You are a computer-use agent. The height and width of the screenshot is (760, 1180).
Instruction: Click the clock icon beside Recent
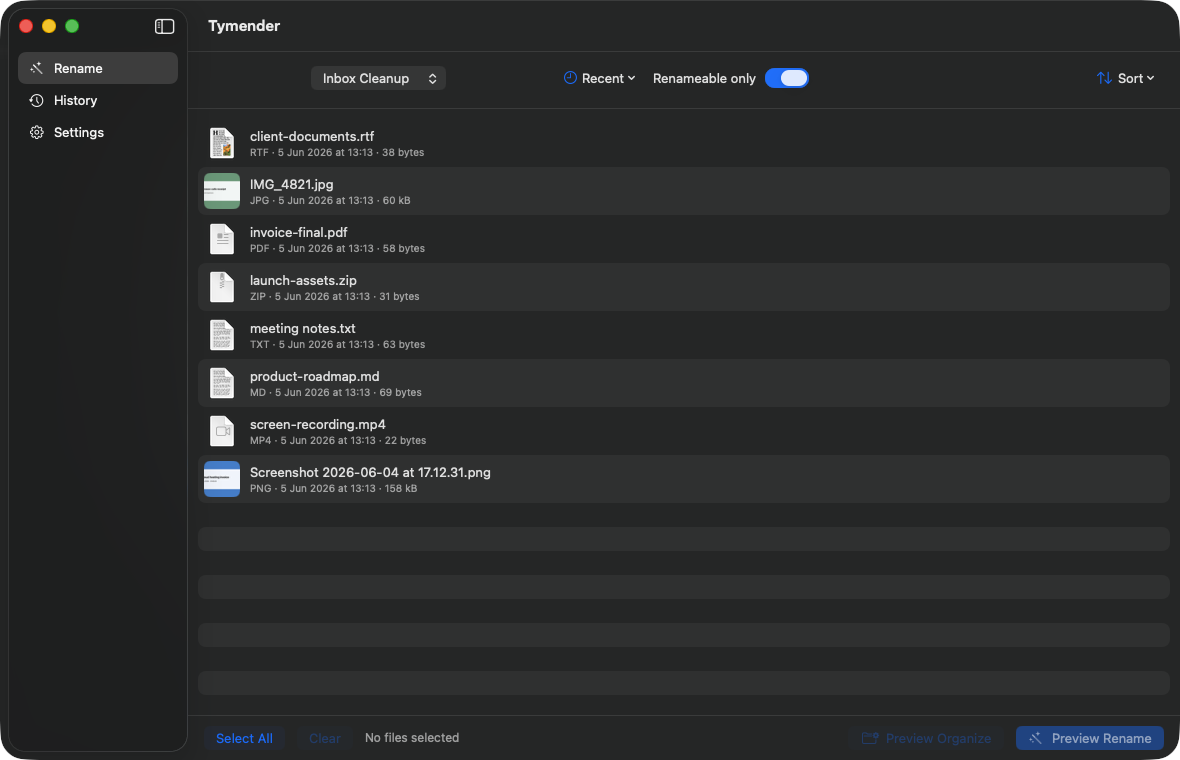[x=570, y=78]
